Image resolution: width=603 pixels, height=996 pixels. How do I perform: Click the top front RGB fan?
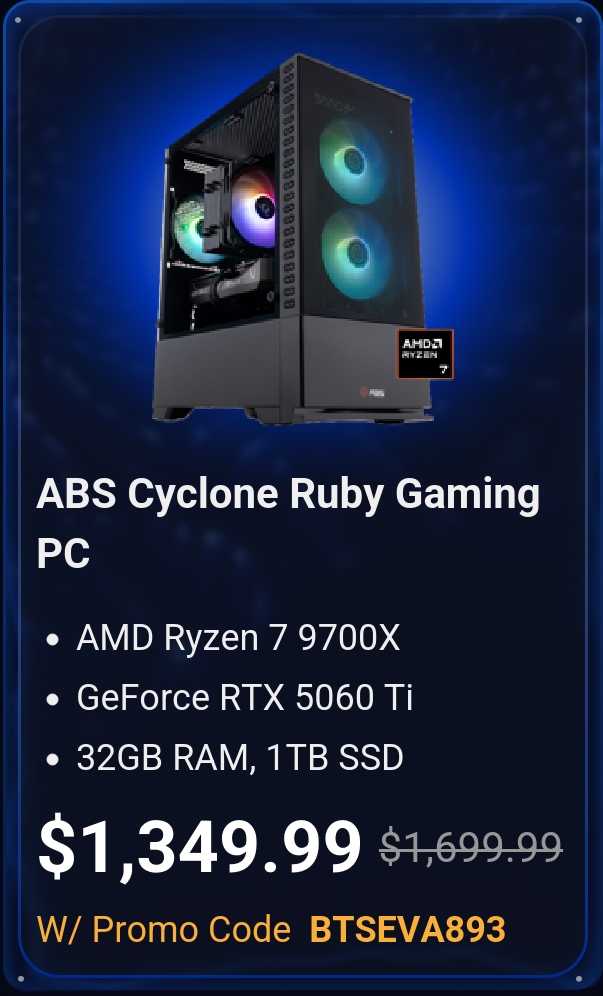[x=353, y=161]
